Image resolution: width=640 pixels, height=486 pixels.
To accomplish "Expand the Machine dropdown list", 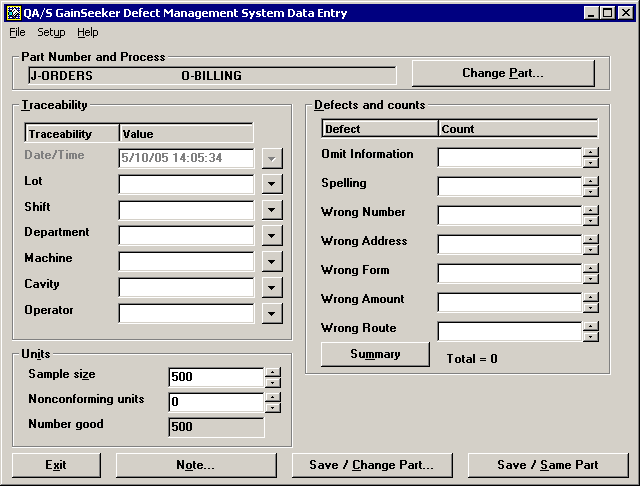I will click(x=272, y=262).
